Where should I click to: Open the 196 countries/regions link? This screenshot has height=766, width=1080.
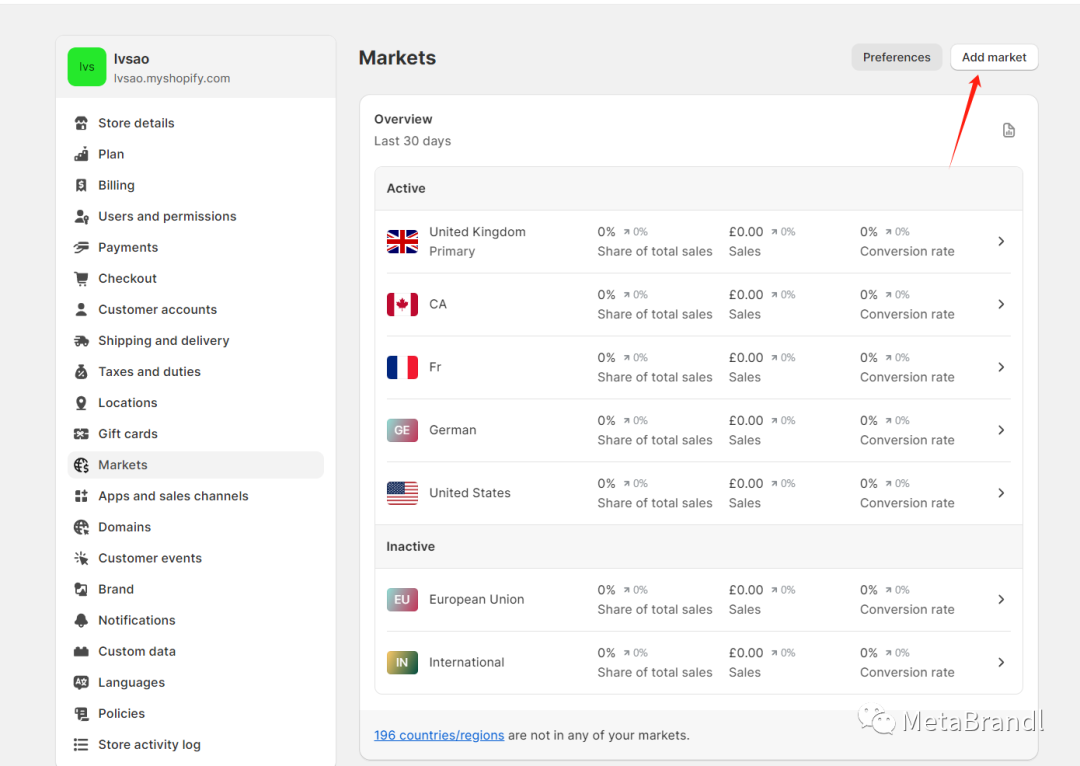439,735
